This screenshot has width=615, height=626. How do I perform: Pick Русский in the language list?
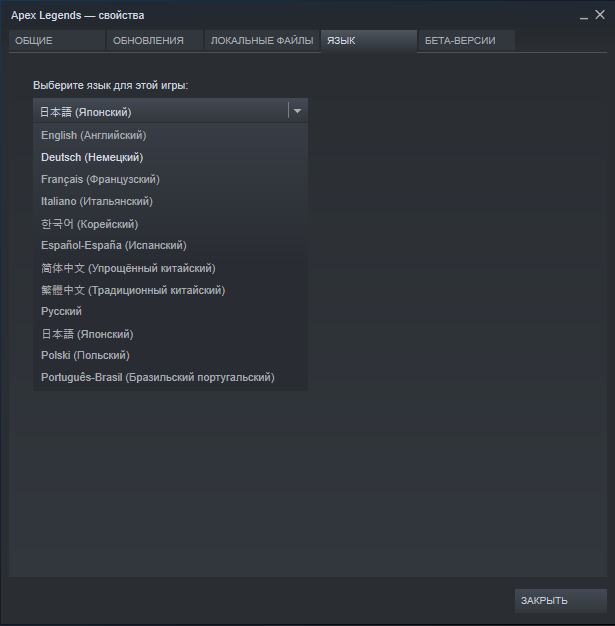click(x=170, y=311)
